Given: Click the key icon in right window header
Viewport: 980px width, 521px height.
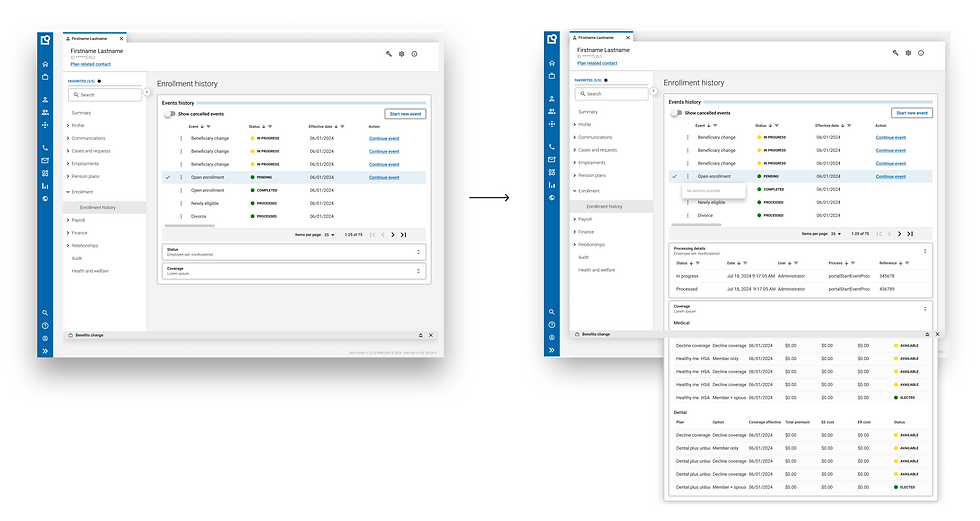Looking at the screenshot, I should (896, 53).
